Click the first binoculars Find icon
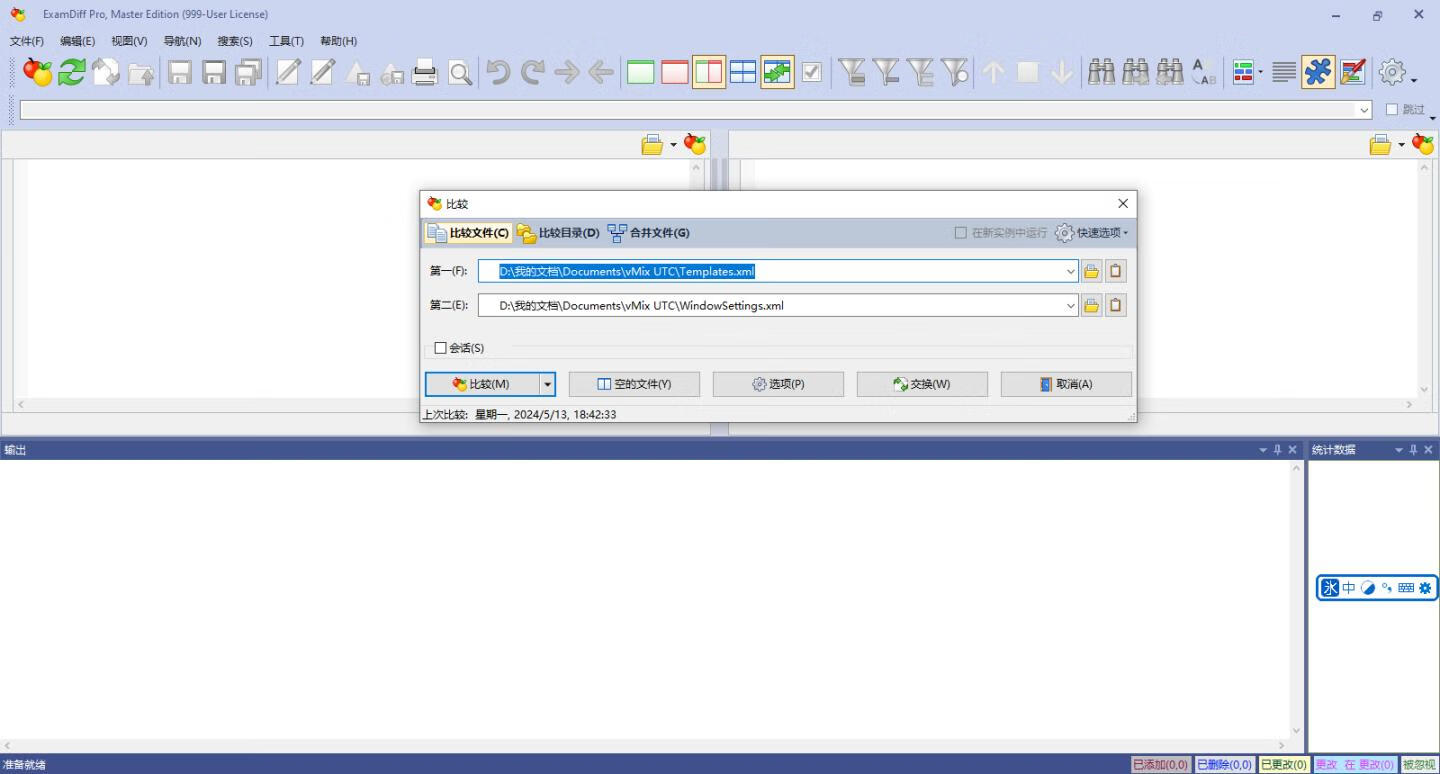The height and width of the screenshot is (774, 1440). (1102, 72)
